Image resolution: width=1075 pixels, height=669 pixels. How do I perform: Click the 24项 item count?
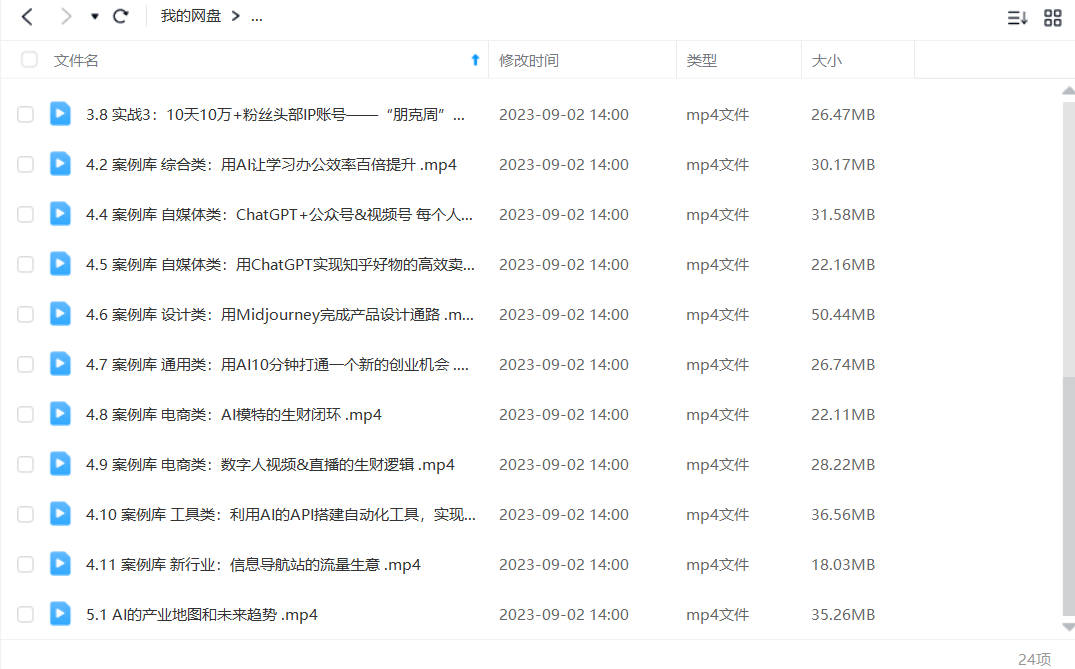1034,659
